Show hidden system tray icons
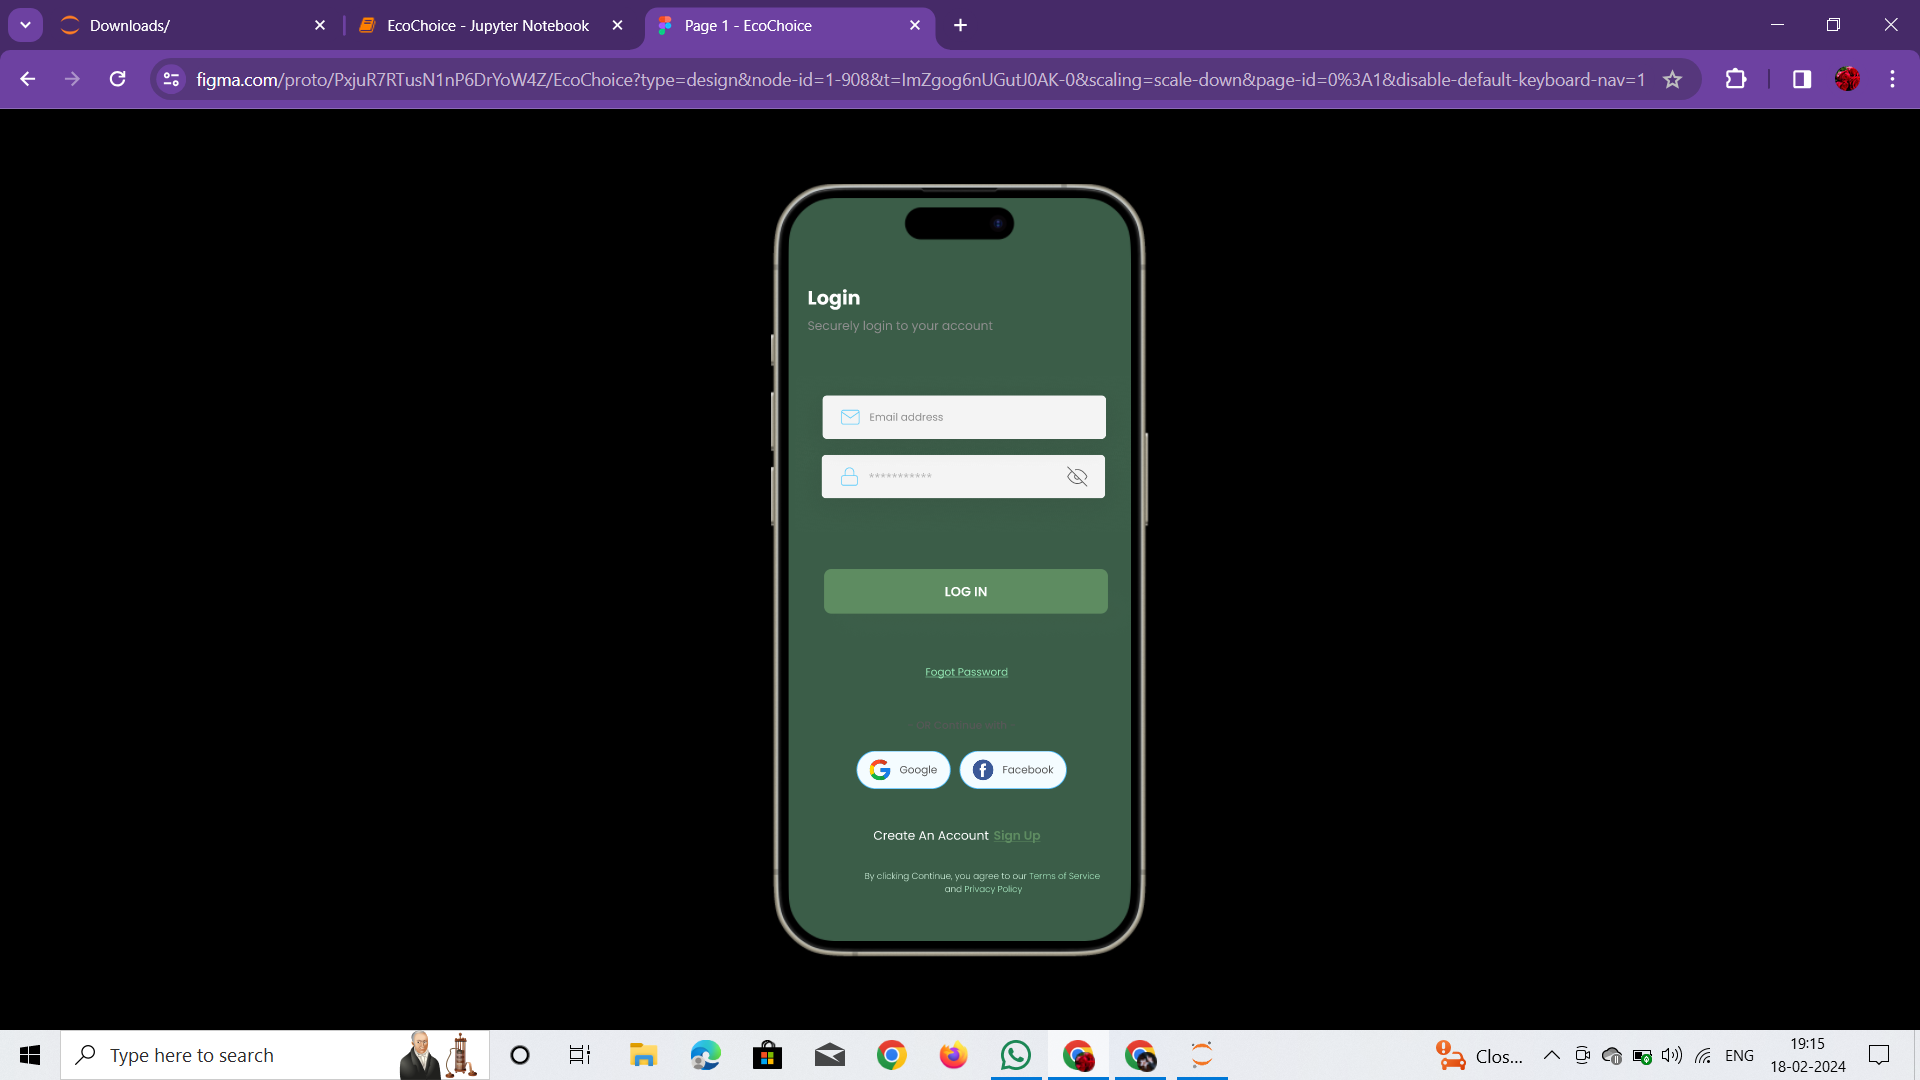 tap(1551, 1056)
